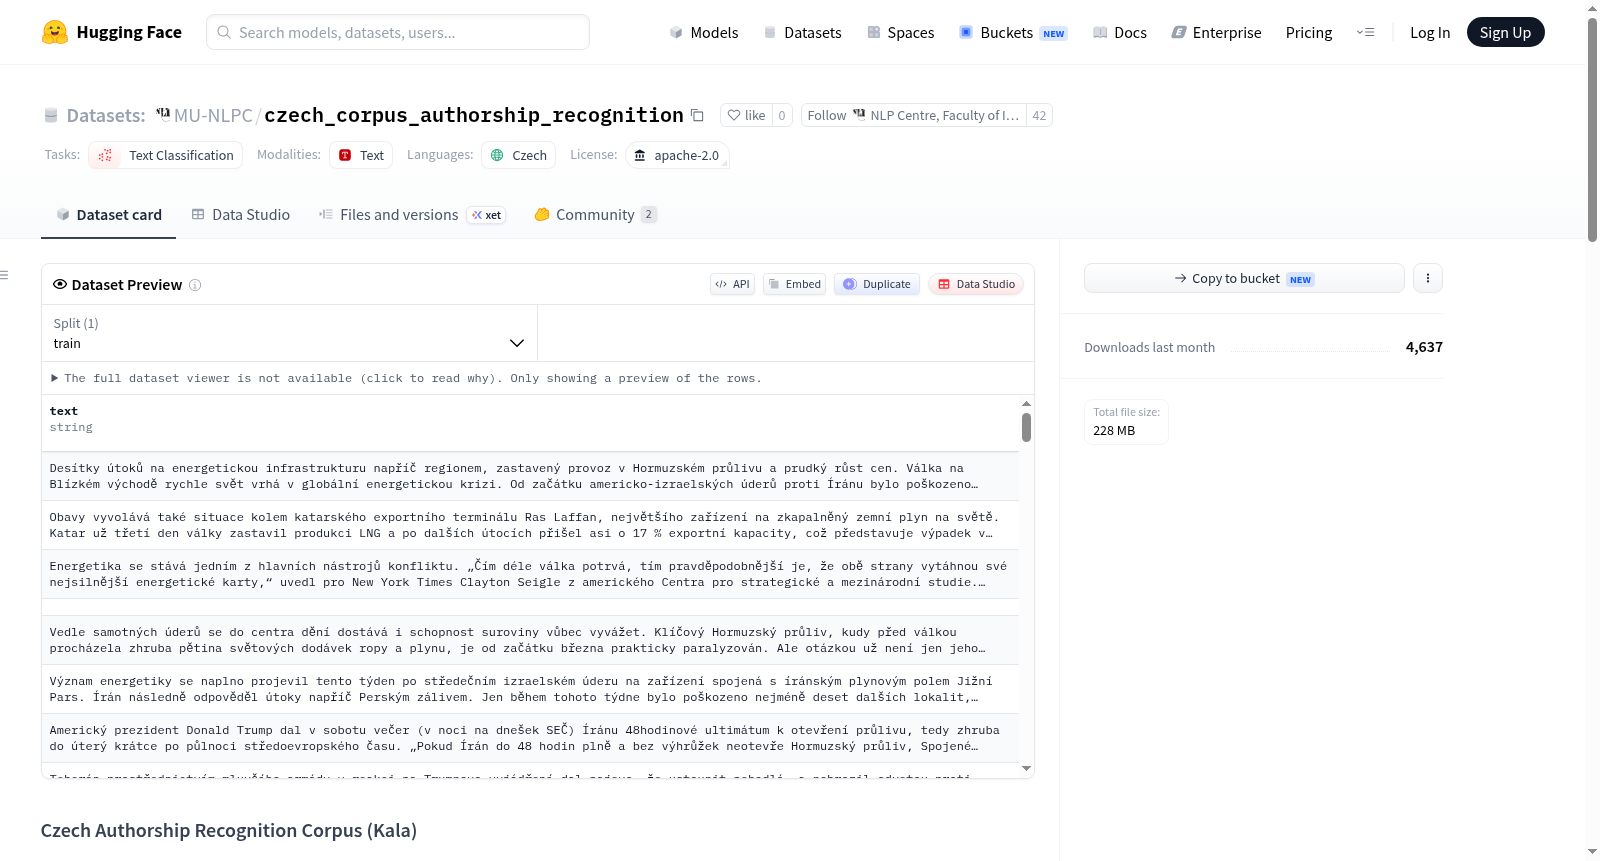The image size is (1600, 861).
Task: Click the Duplicate button
Action: point(877,284)
